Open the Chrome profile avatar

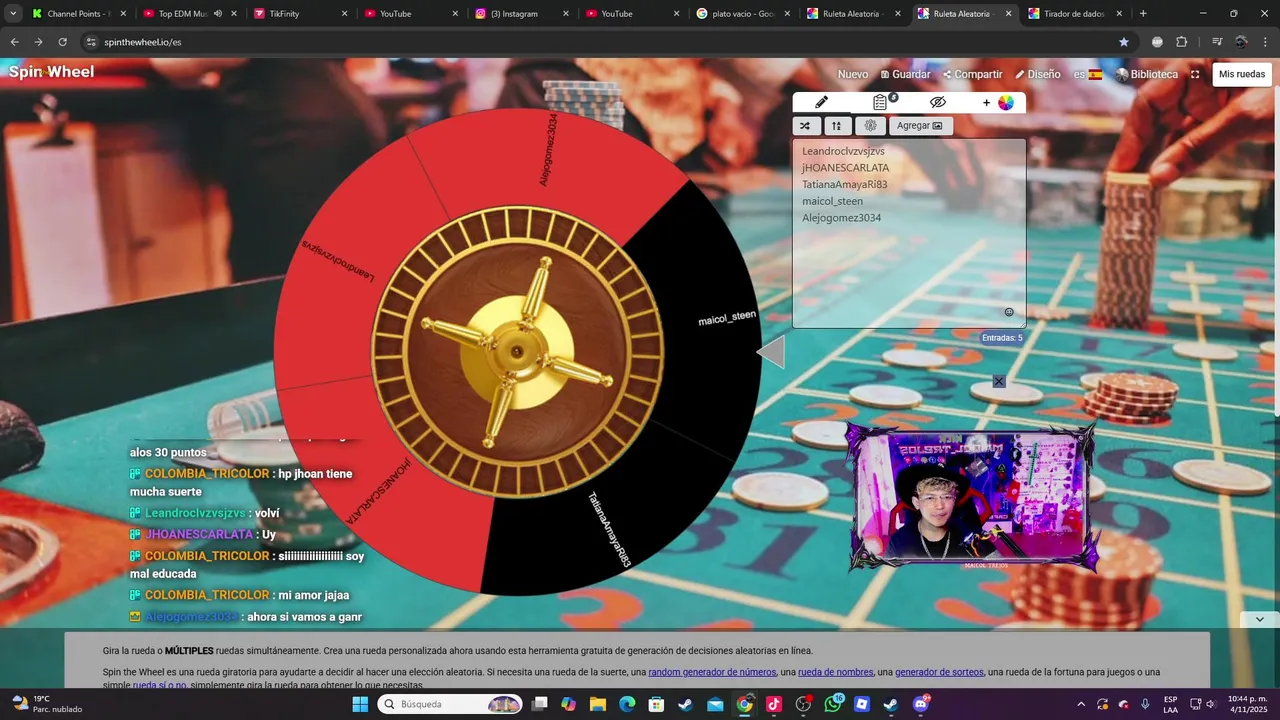[x=1241, y=42]
